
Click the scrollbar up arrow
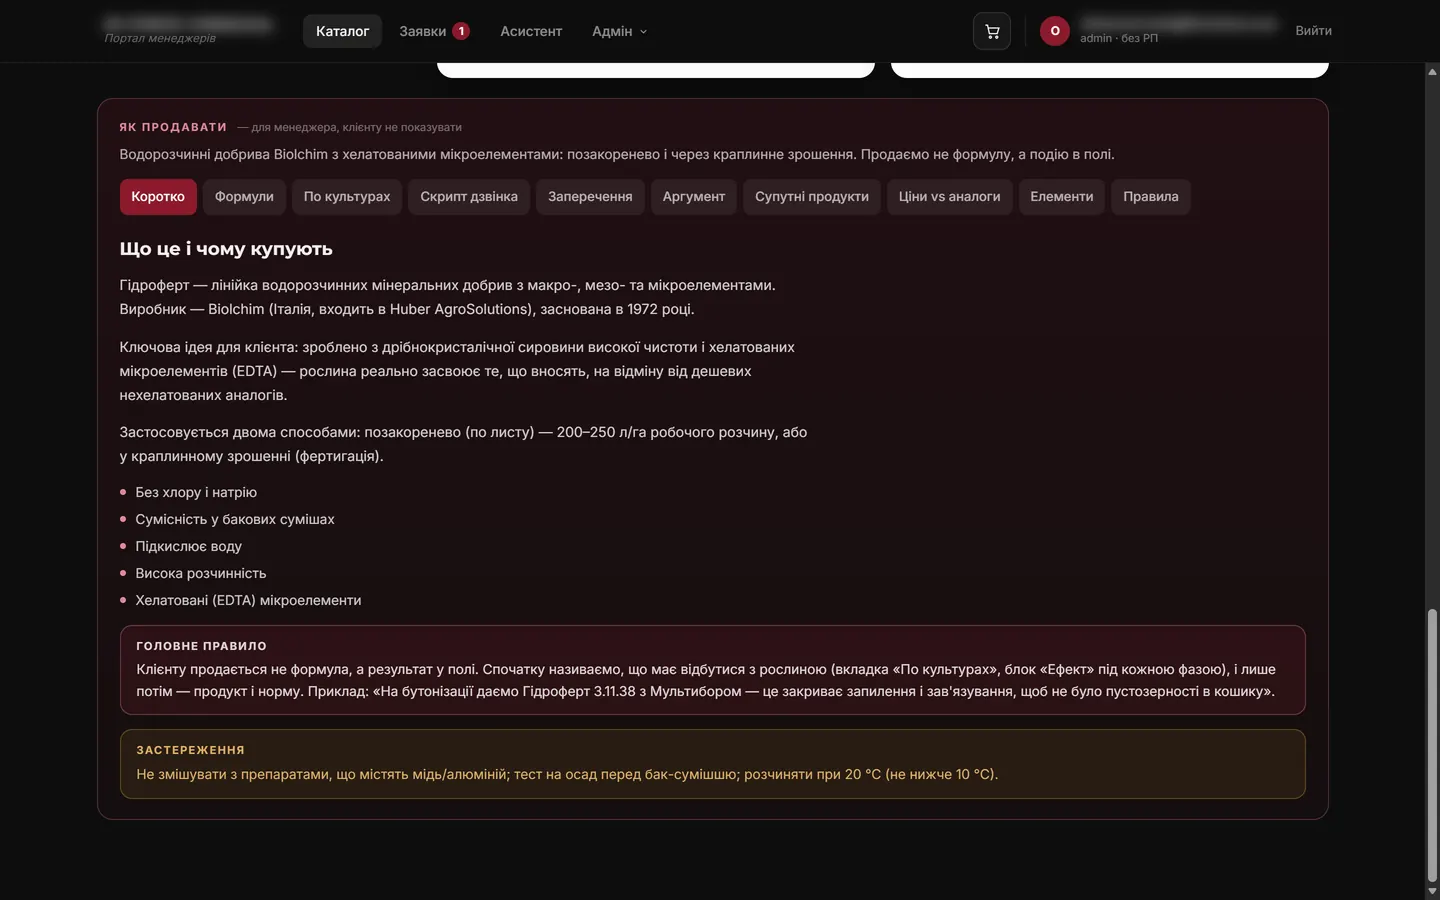click(x=1432, y=71)
